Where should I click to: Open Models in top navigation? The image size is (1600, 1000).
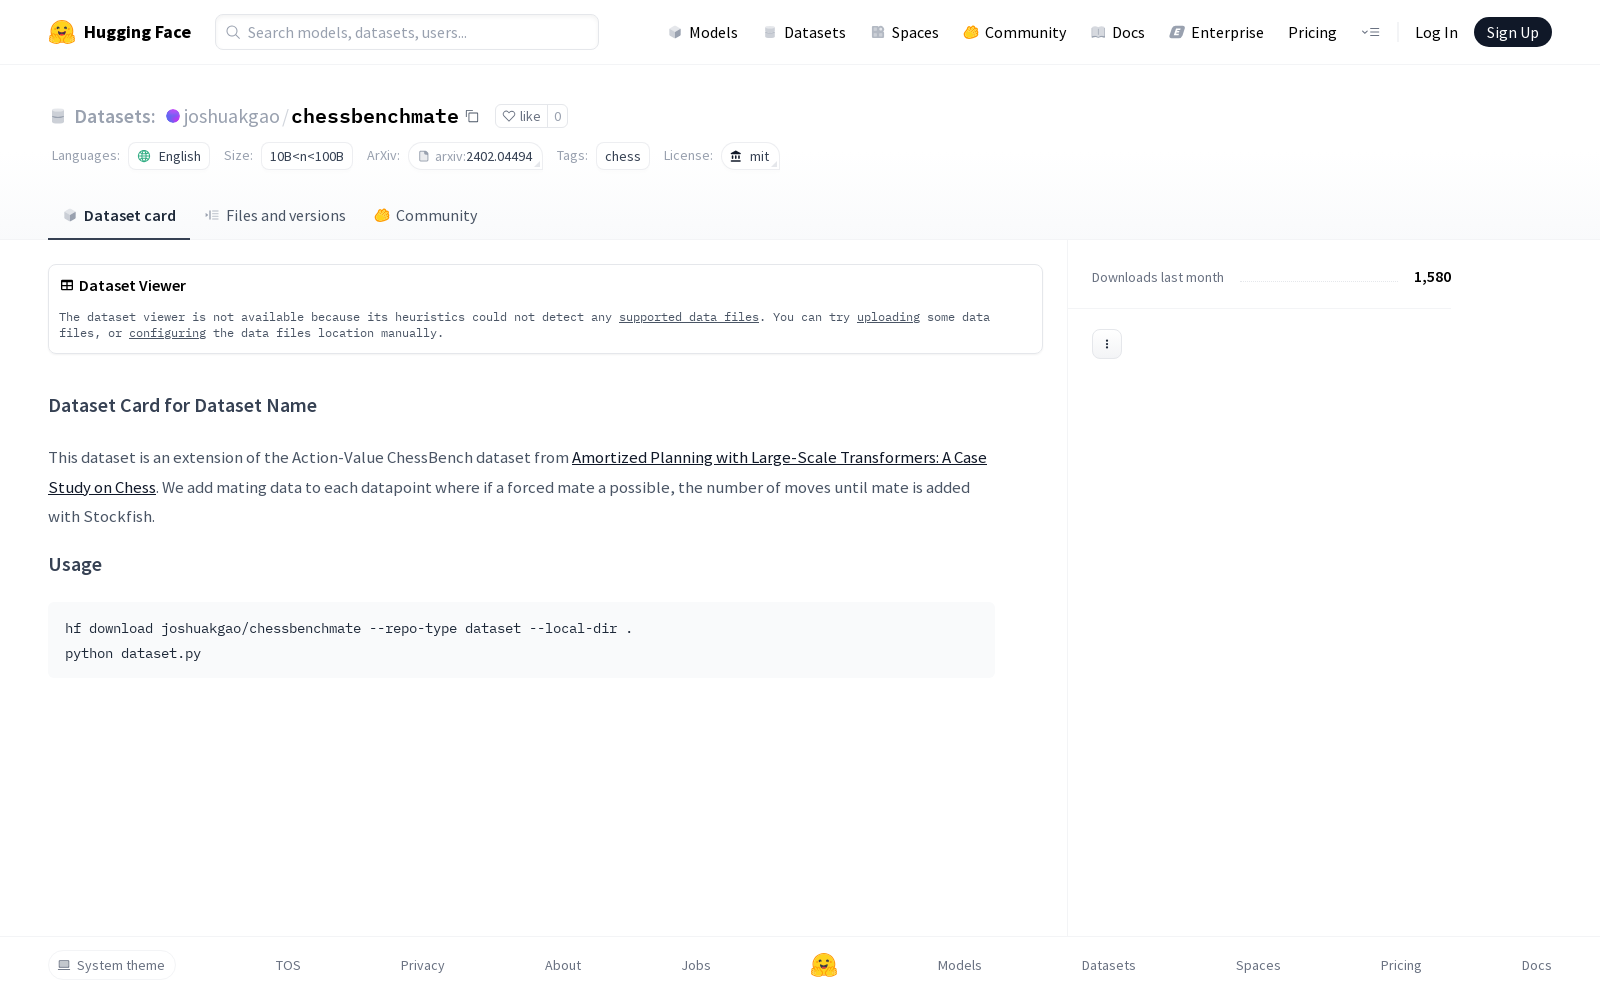(x=703, y=32)
